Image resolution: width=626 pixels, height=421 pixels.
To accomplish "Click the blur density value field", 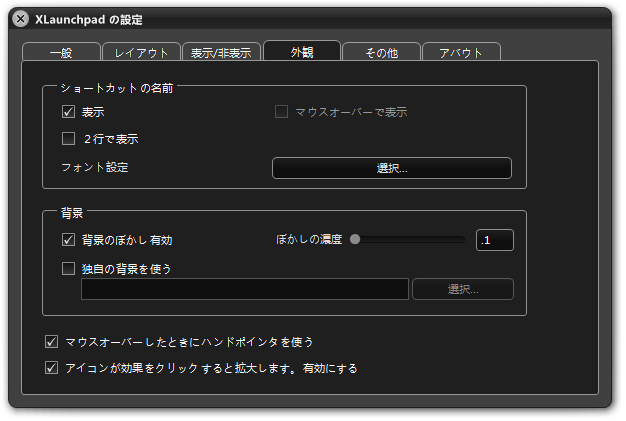I will (x=495, y=240).
